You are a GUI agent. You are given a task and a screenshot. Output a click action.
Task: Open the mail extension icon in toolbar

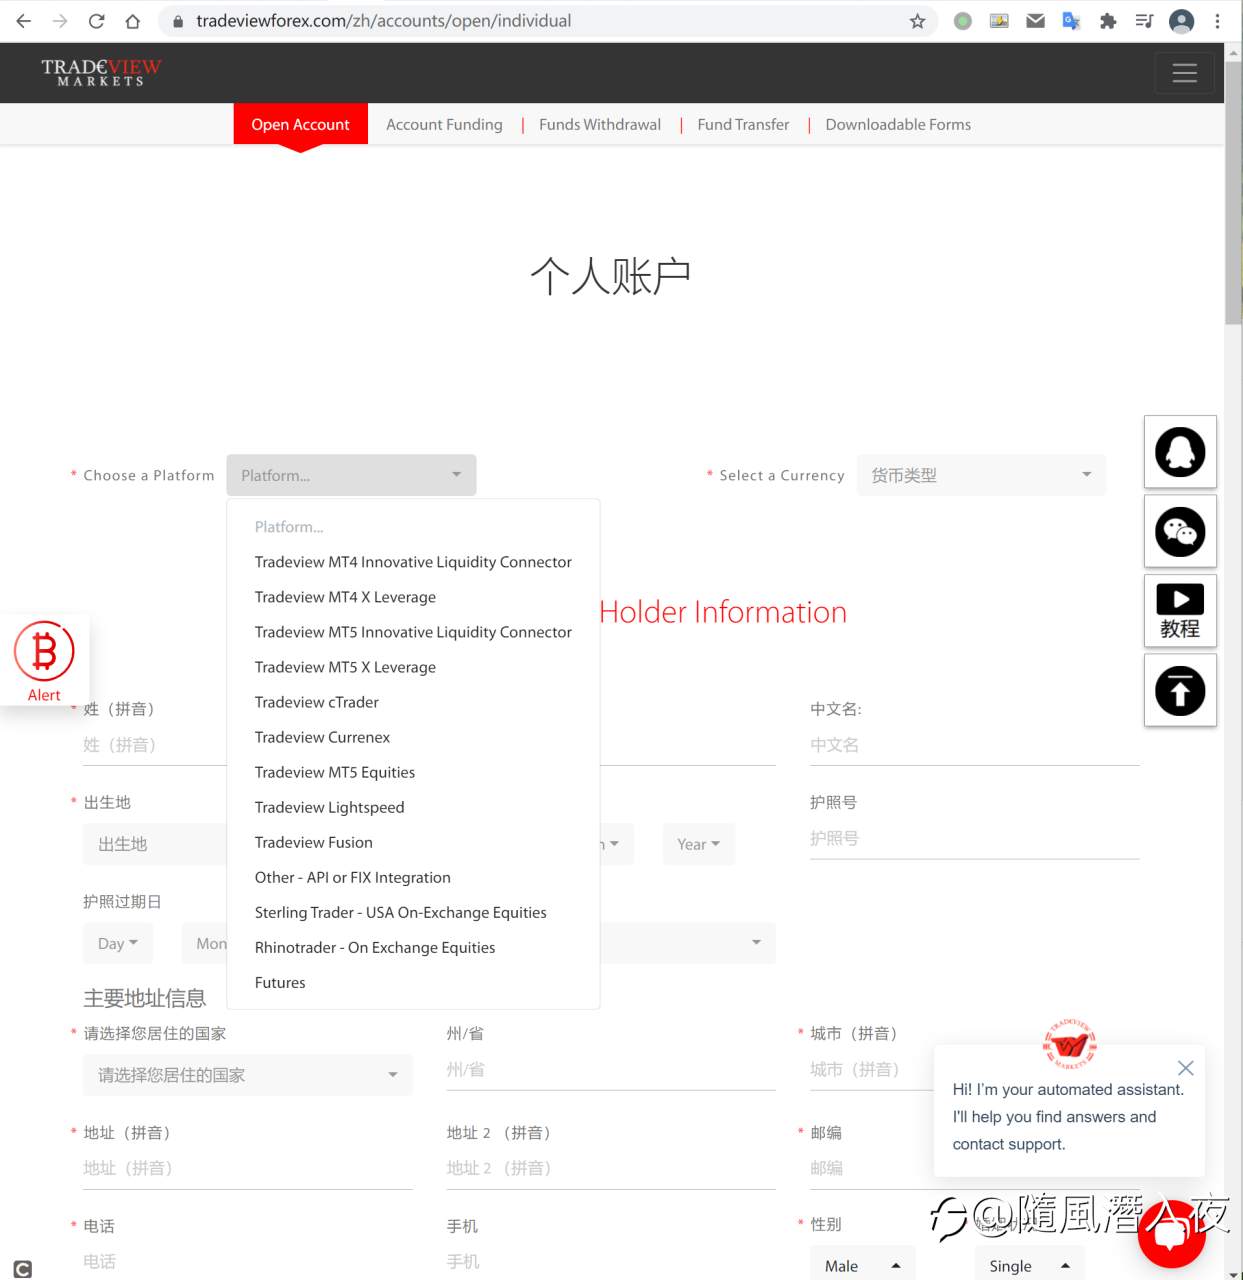coord(1036,21)
